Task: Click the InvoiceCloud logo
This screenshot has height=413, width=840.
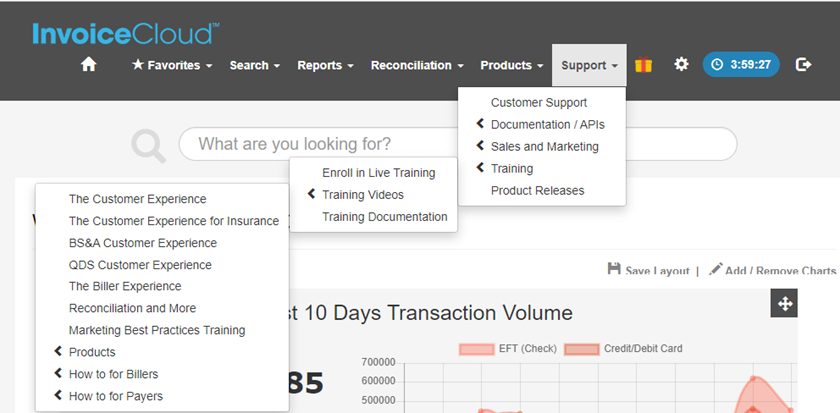Action: pos(125,34)
